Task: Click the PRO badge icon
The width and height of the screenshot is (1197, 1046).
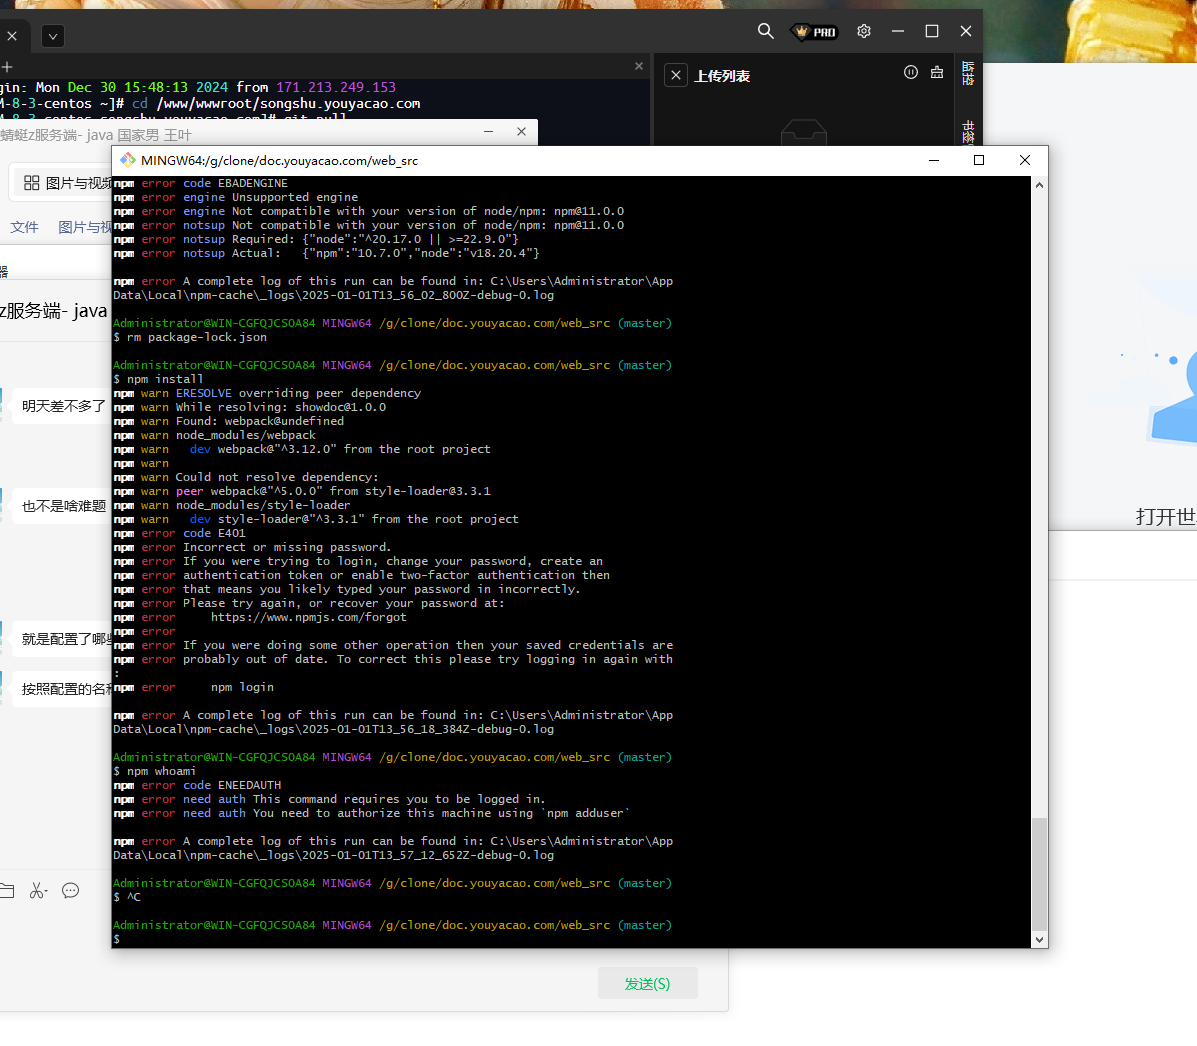Action: tap(812, 31)
